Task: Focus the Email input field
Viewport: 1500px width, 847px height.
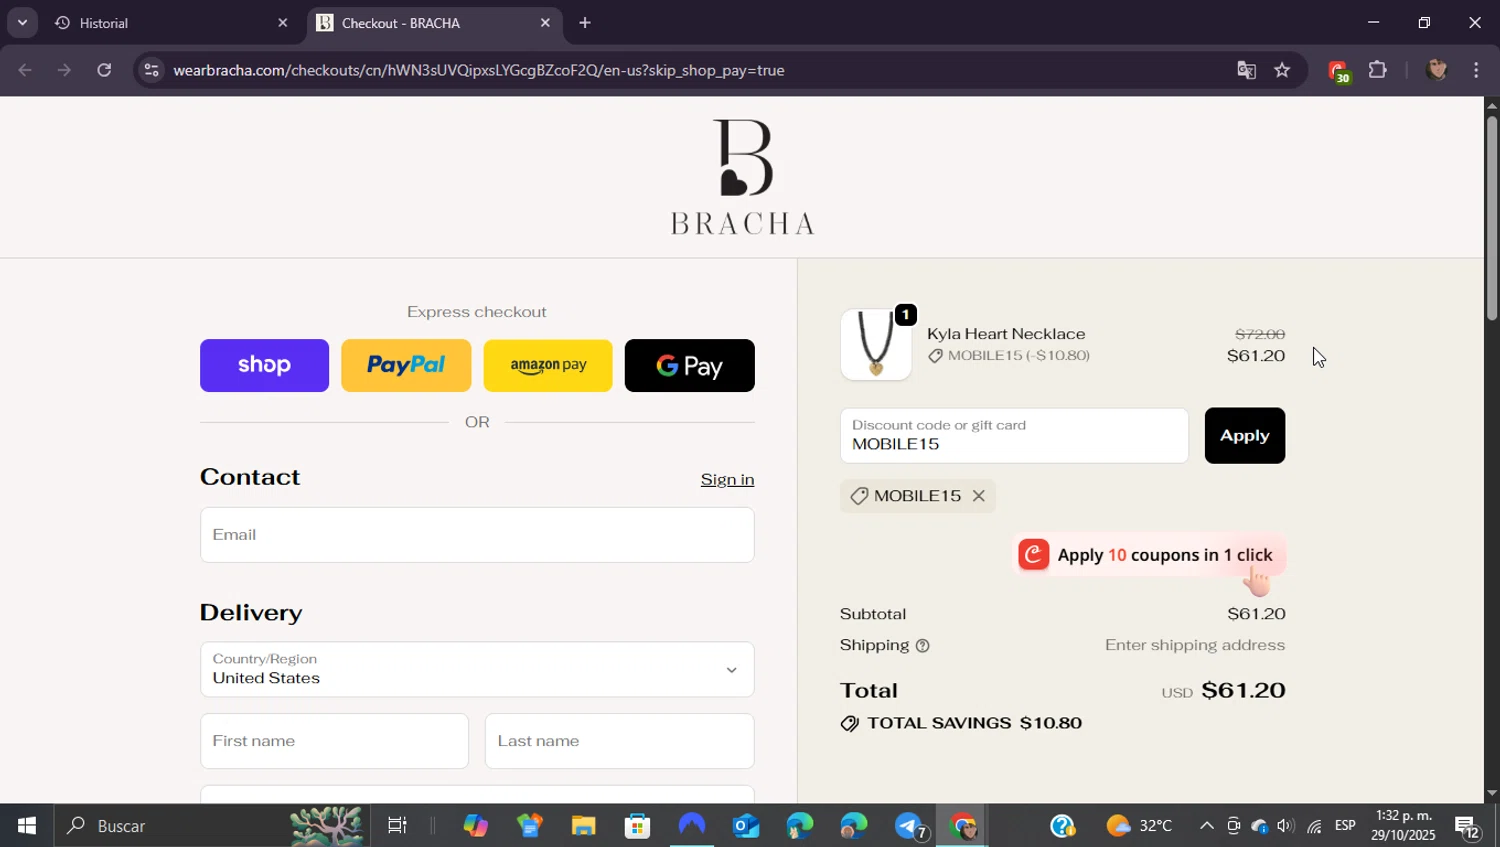Action: [x=477, y=535]
